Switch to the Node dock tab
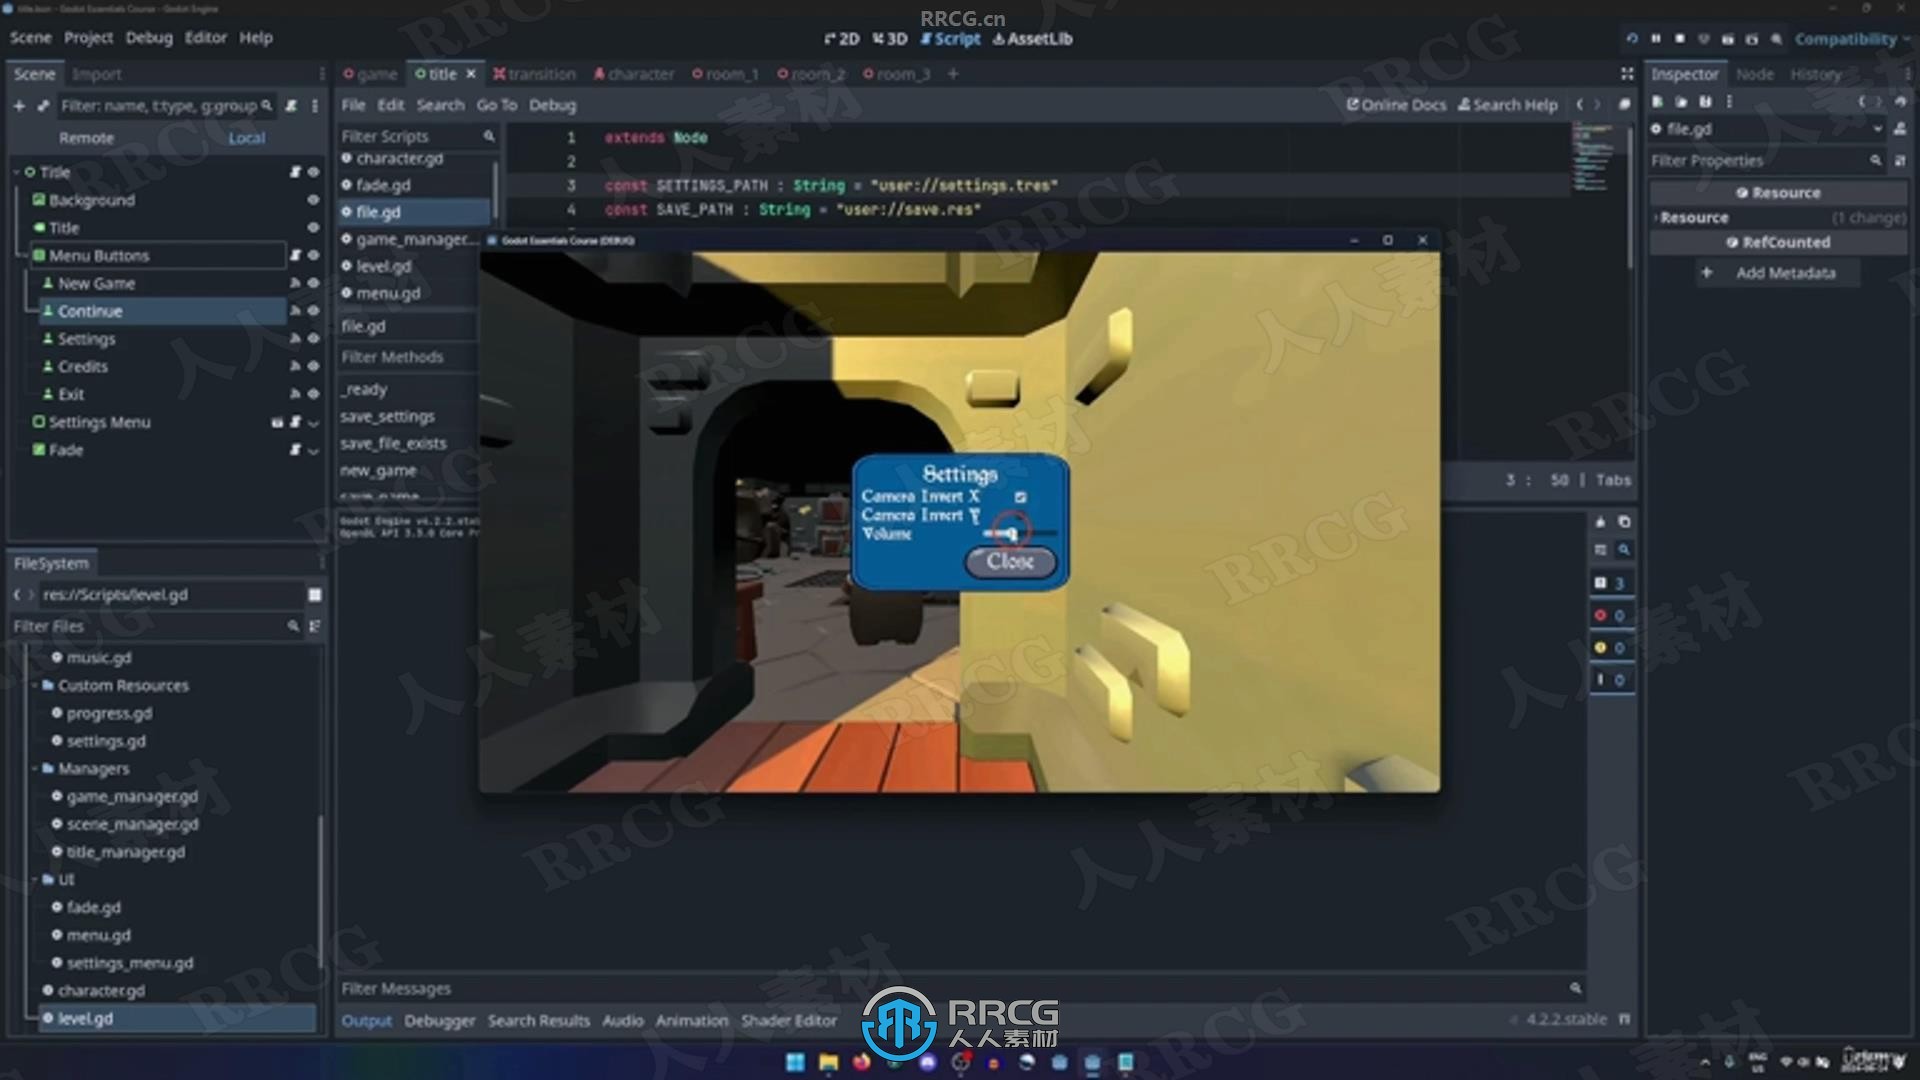The height and width of the screenshot is (1080, 1920). point(1754,74)
